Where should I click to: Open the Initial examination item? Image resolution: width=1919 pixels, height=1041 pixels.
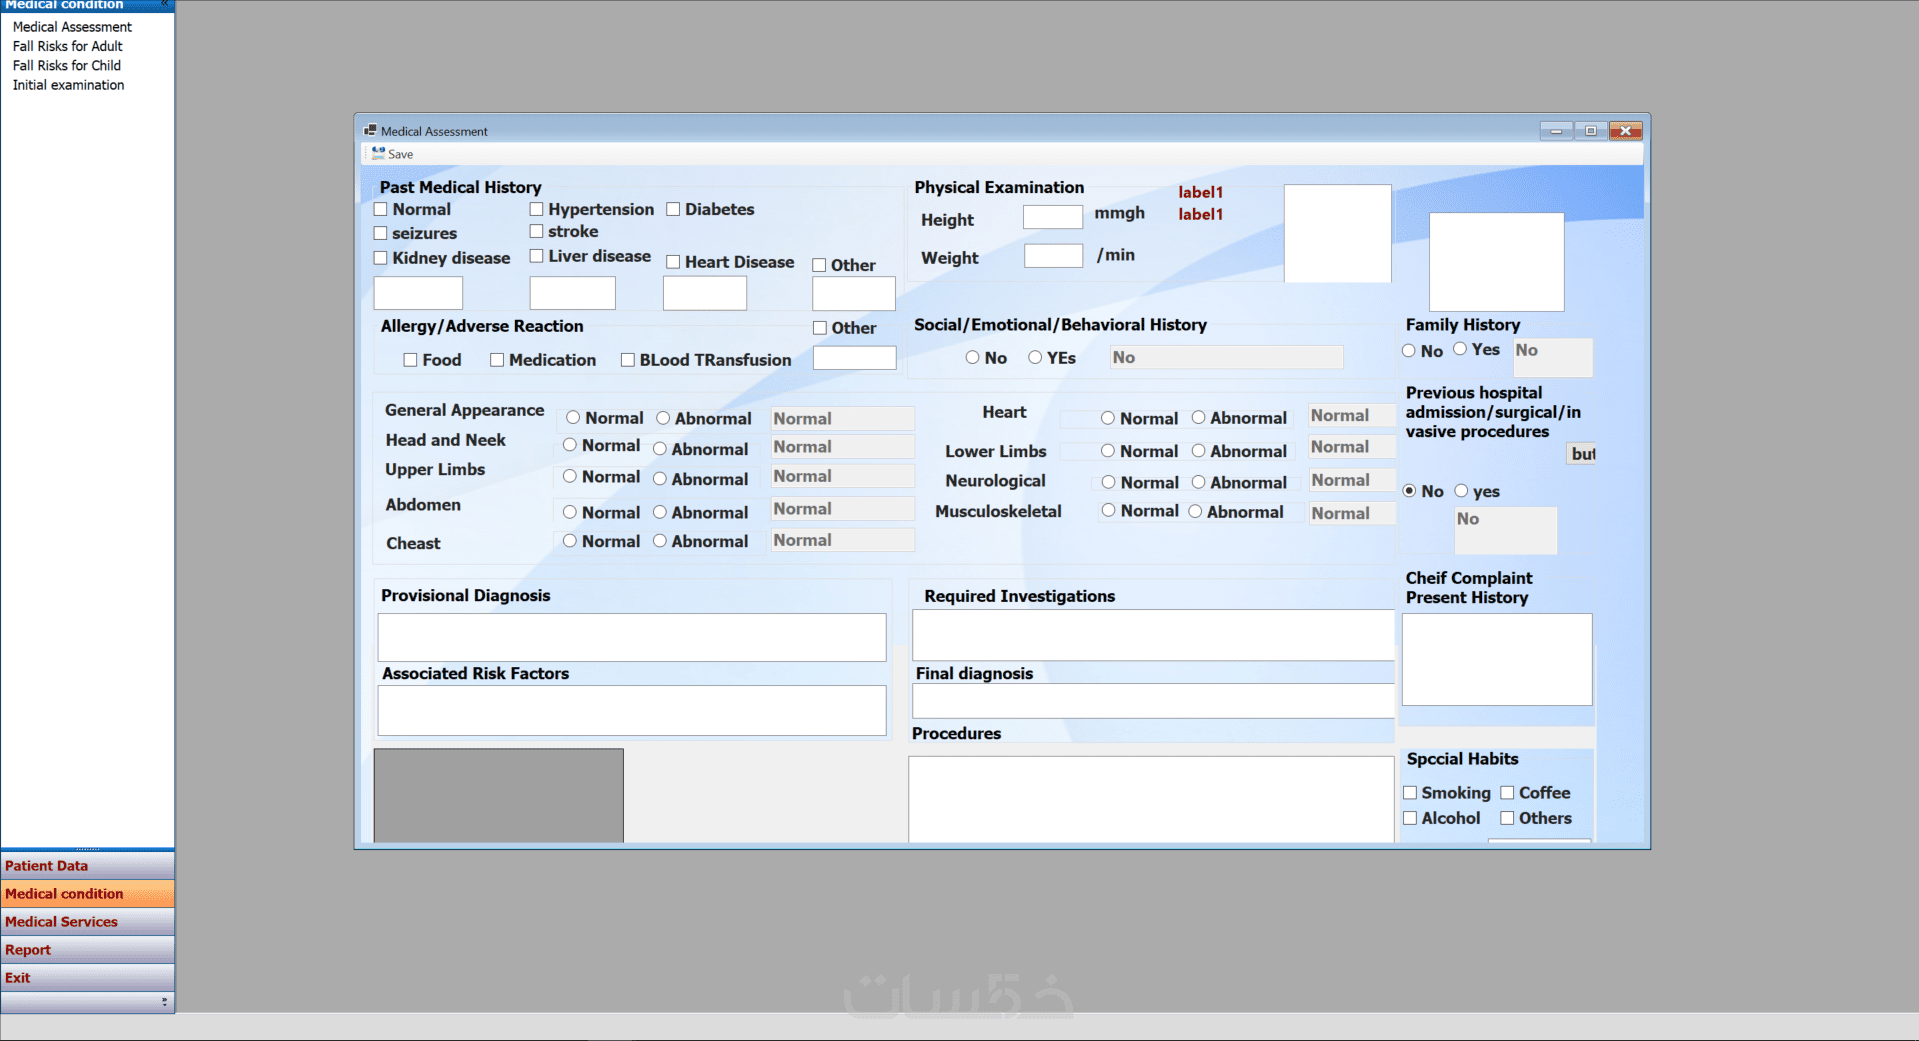[68, 85]
